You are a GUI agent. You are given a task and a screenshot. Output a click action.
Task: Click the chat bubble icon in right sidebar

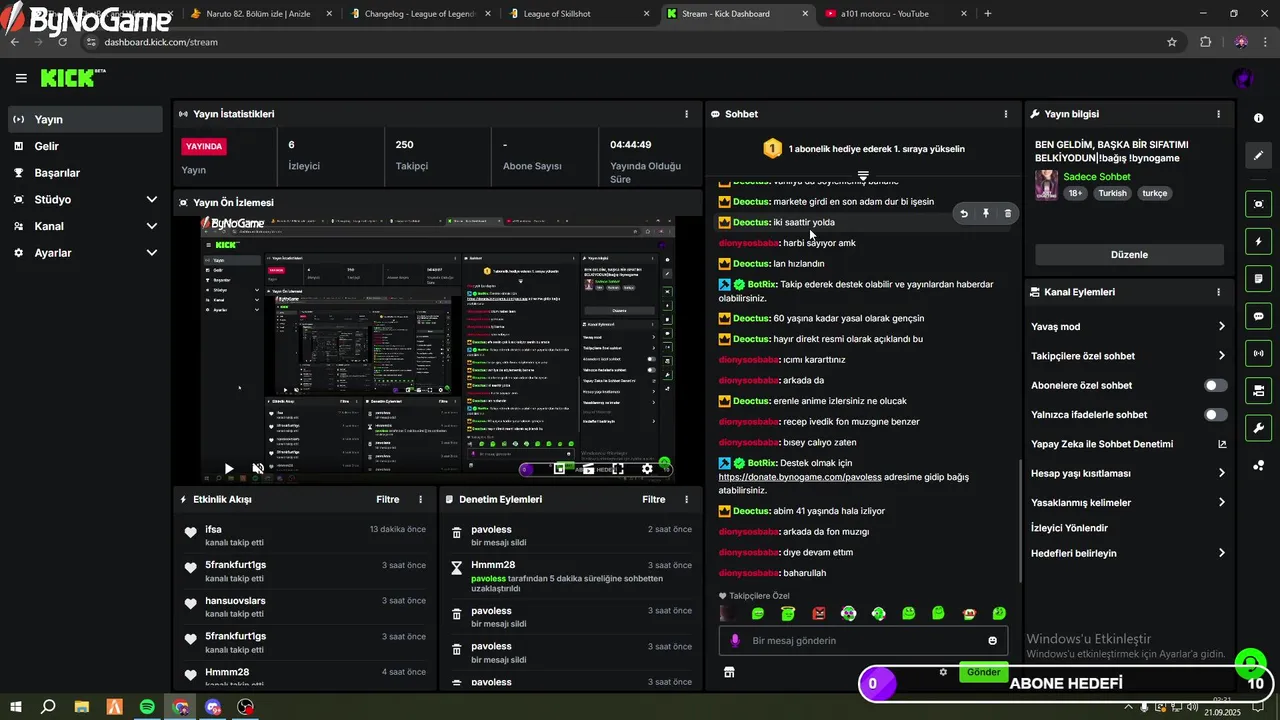click(x=1258, y=316)
